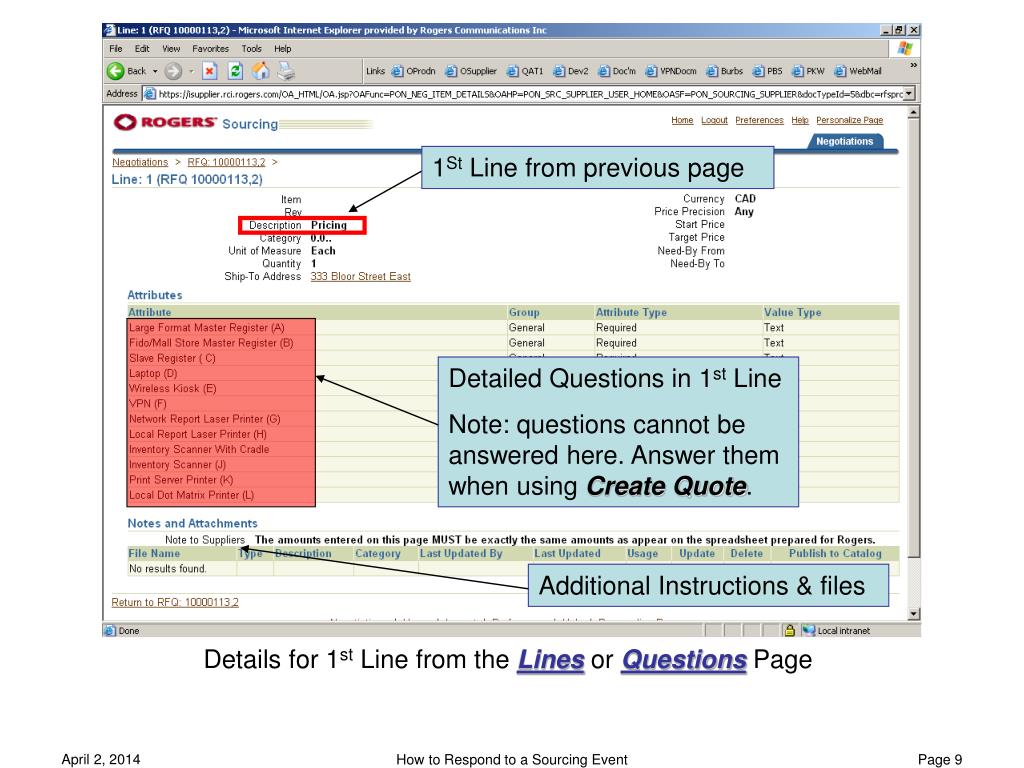
Task: Click the RFQ: 10000113,2 breadcrumb link
Action: click(226, 162)
